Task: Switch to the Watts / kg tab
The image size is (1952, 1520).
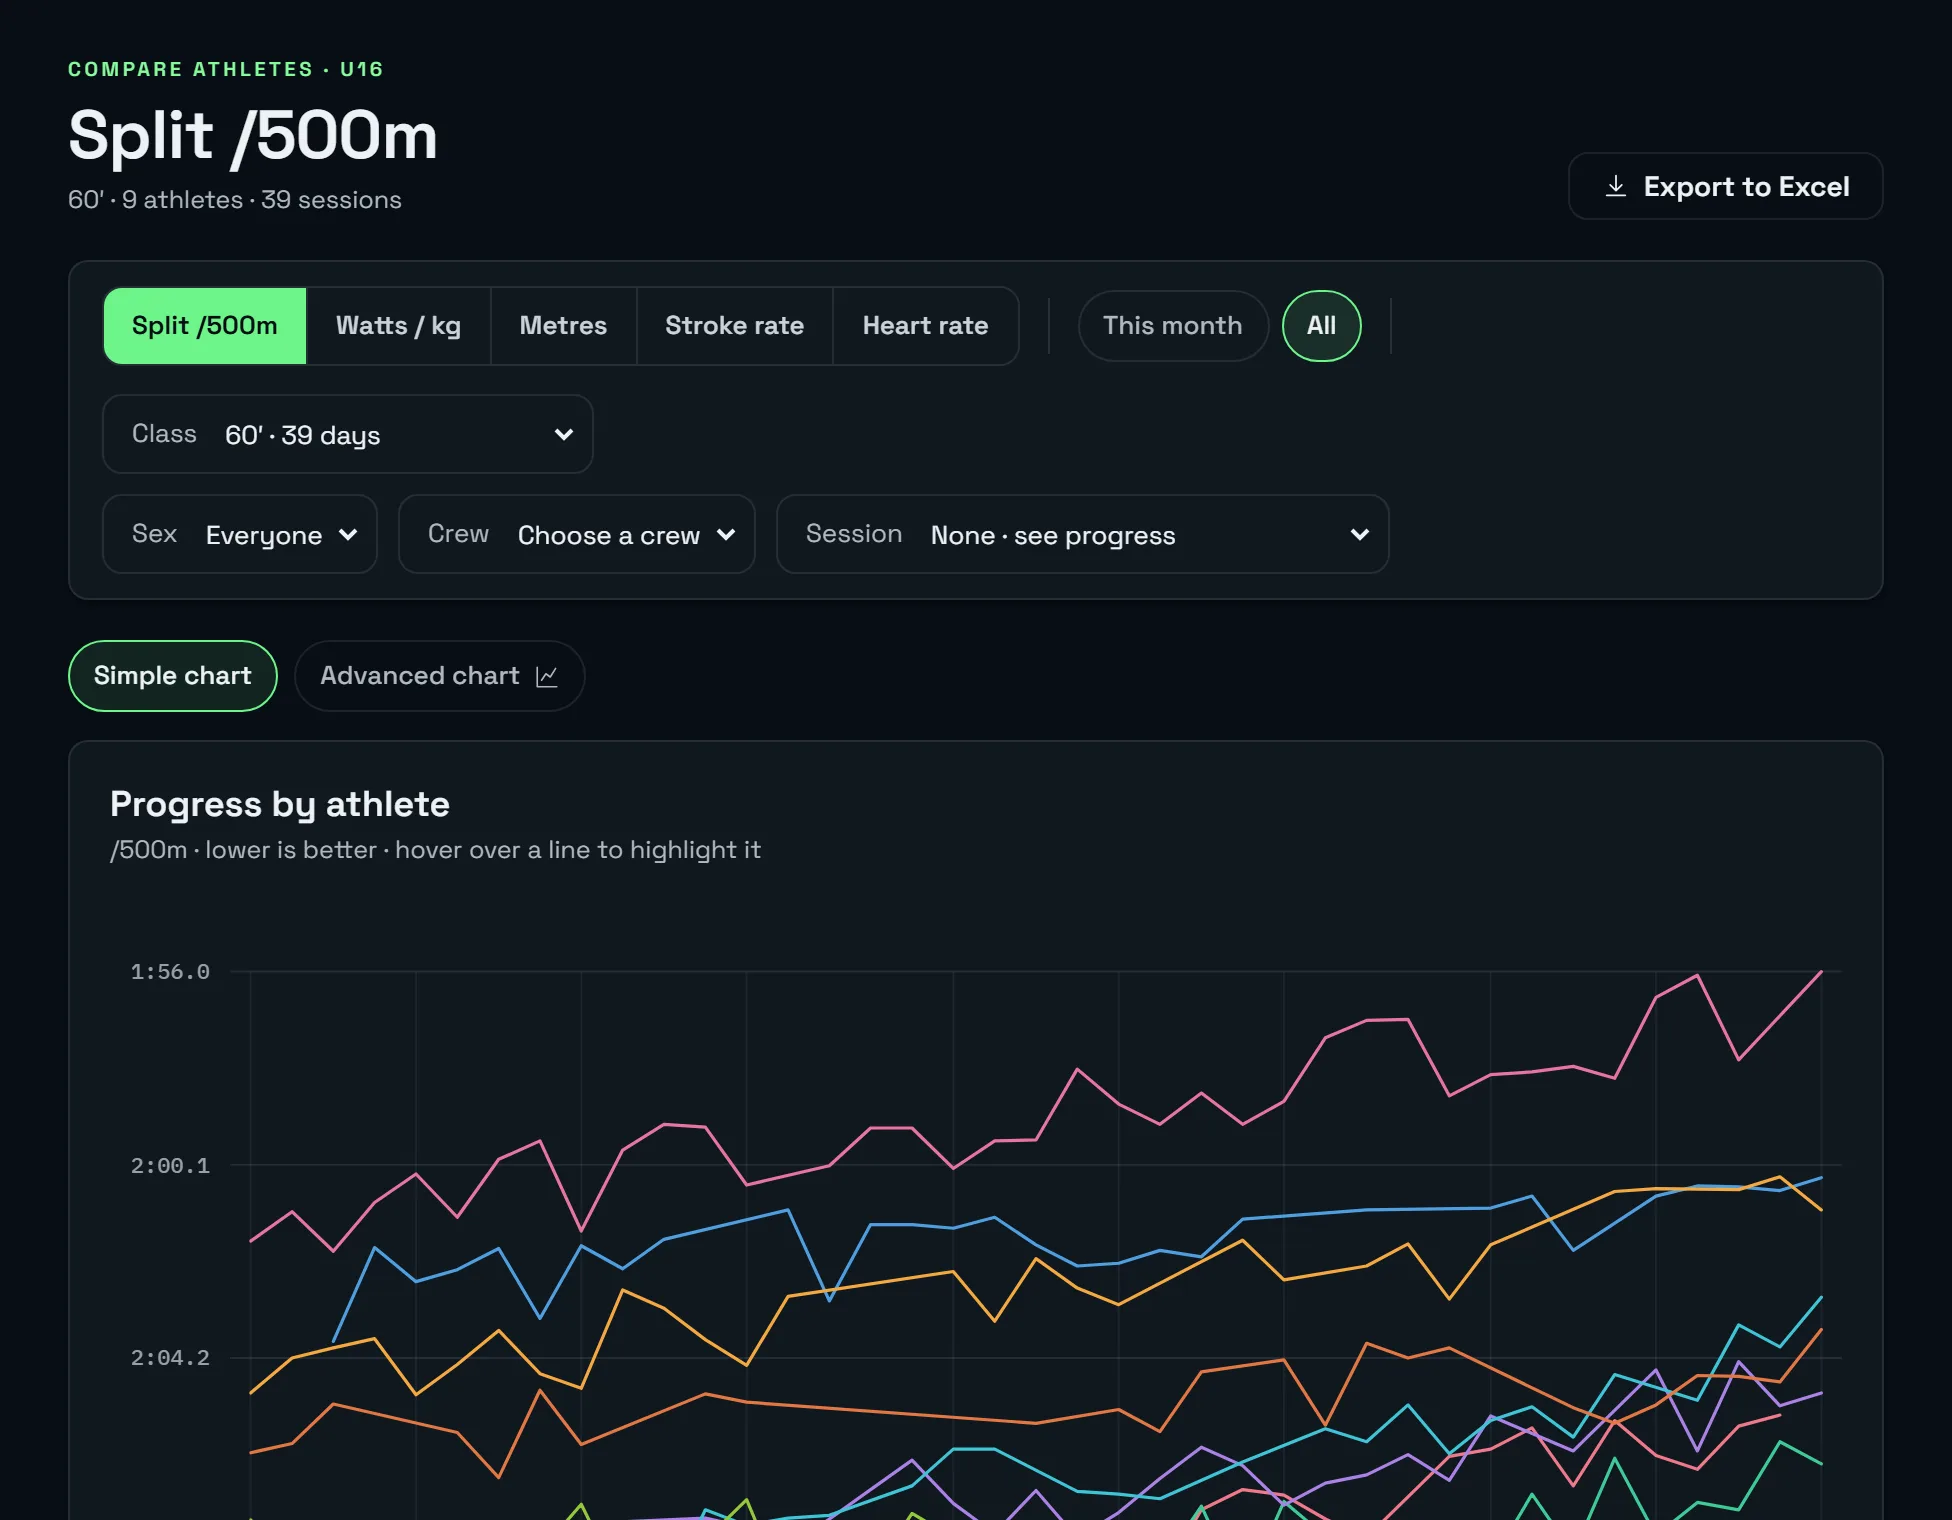Action: (398, 326)
